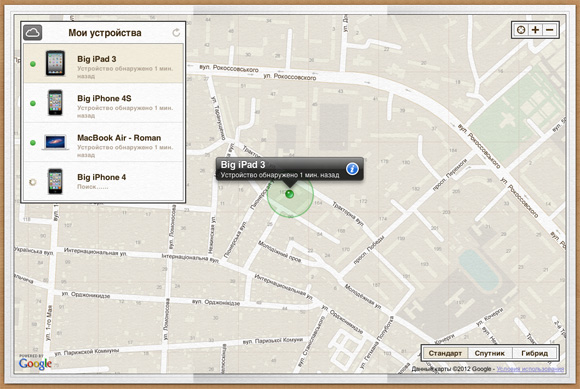This screenshot has height=389, width=580.
Task: Switch map to Стандарт view
Action: click(445, 353)
